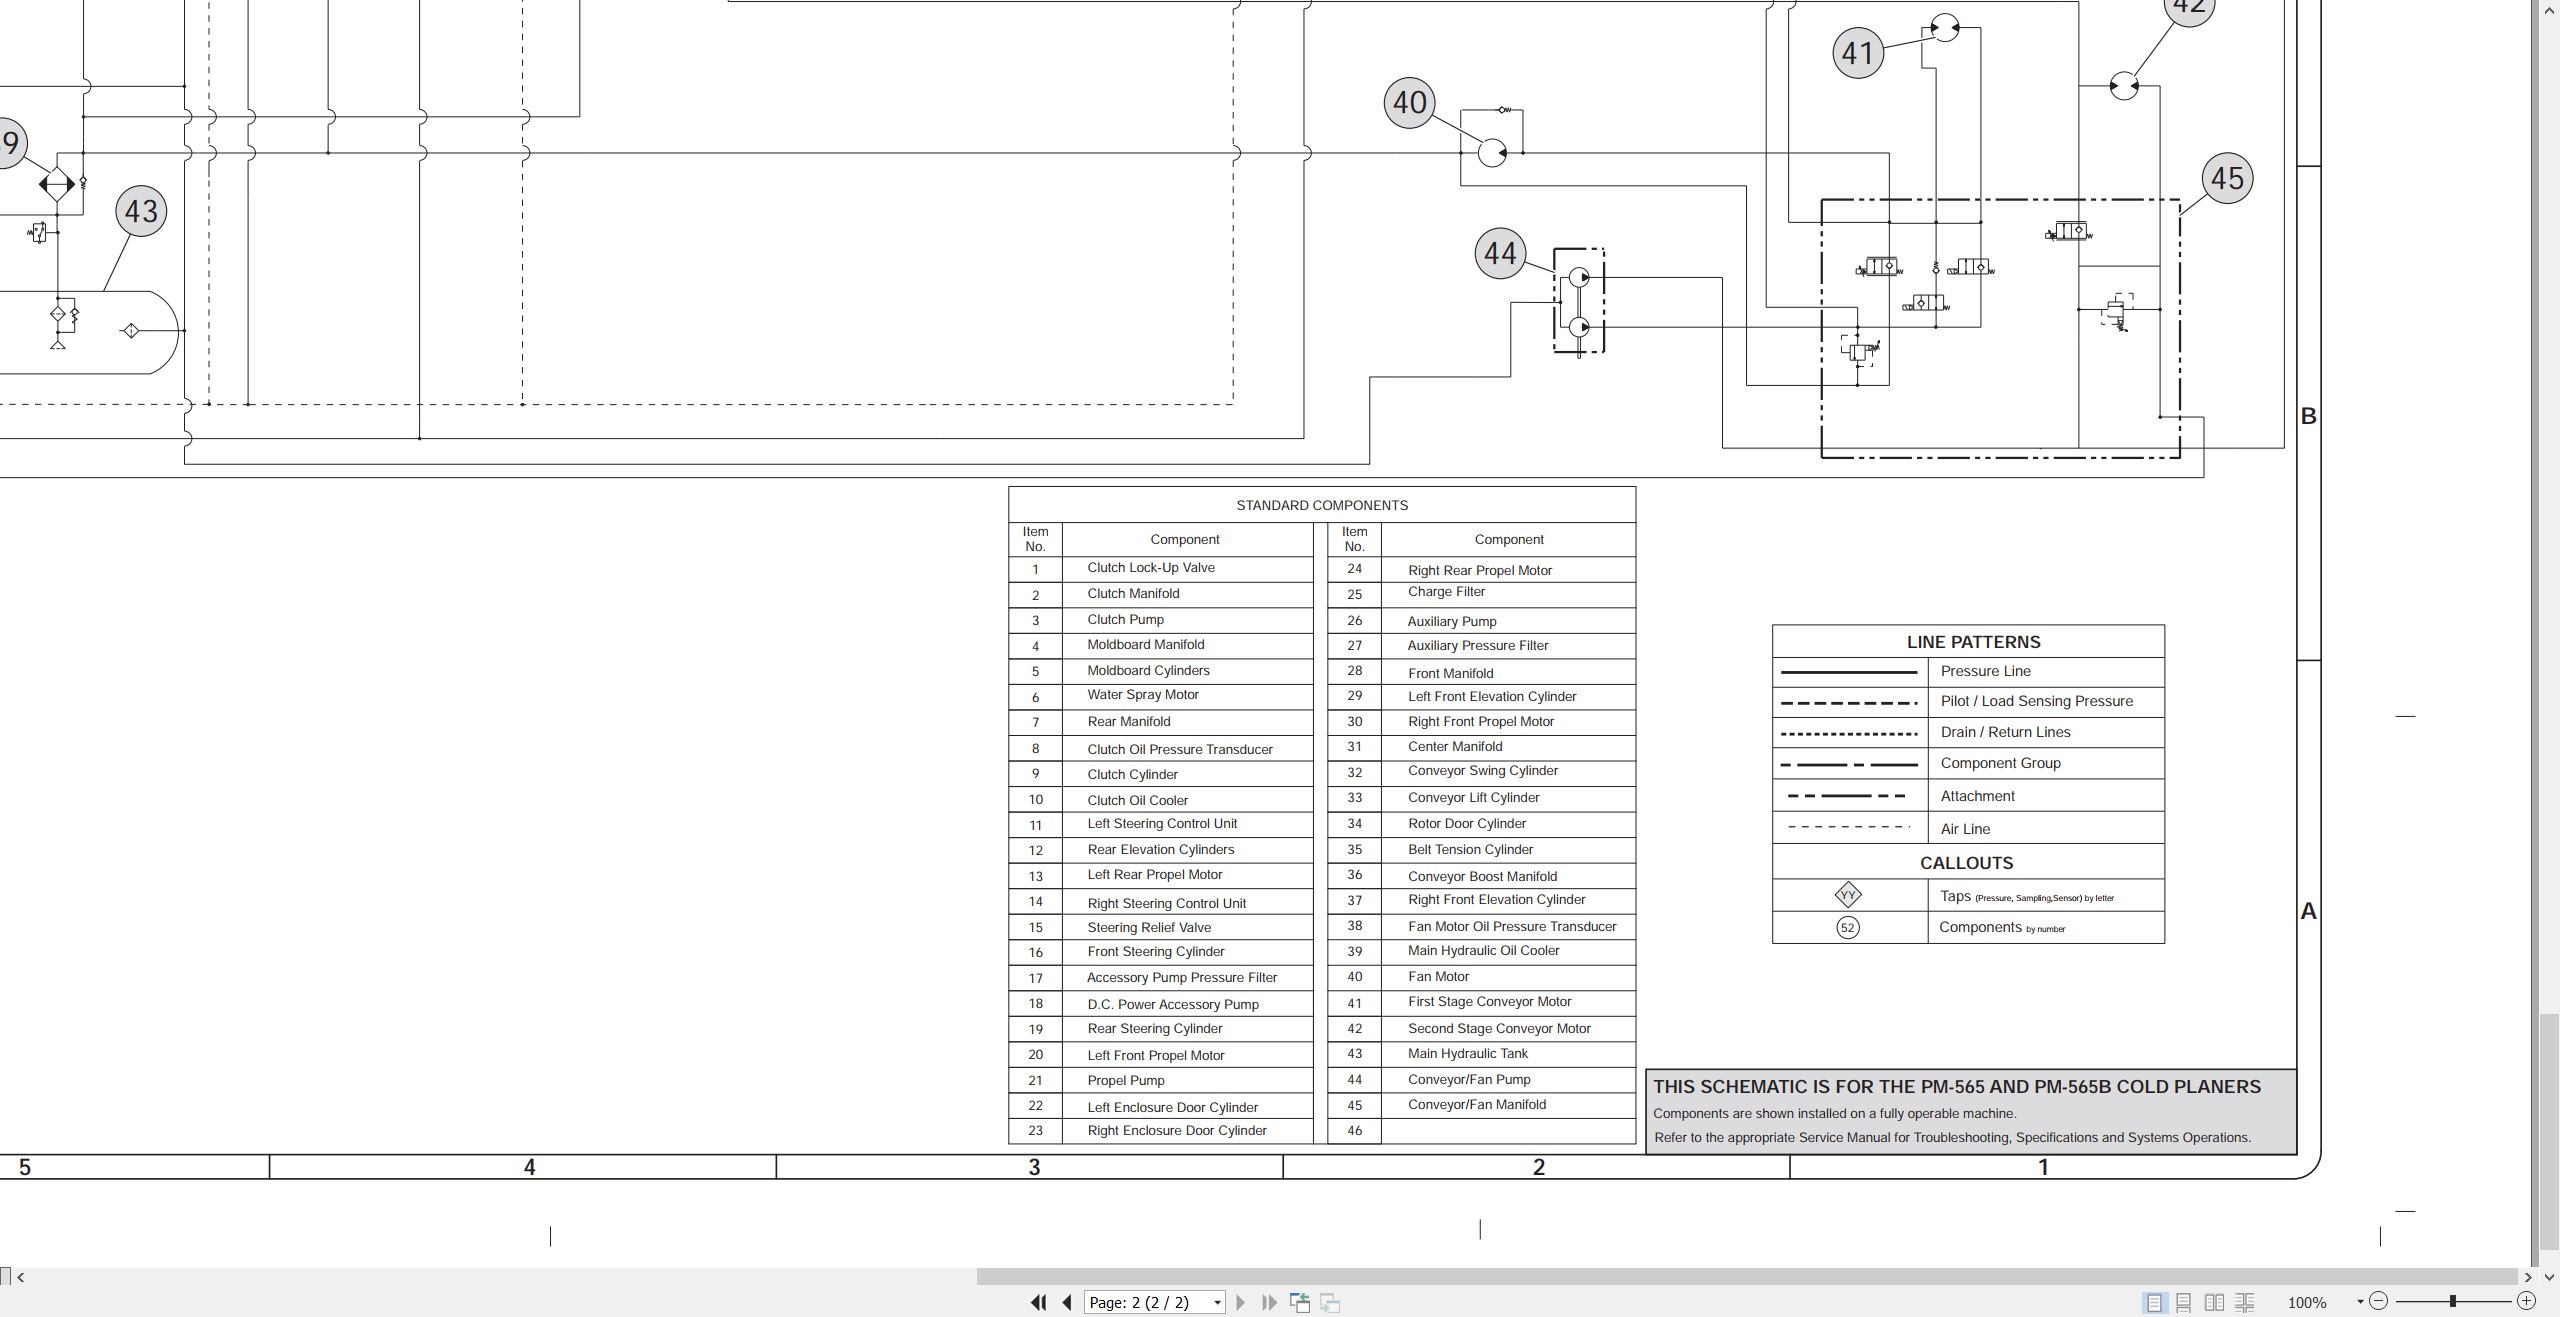The image size is (2560, 1317).
Task: Switch to two-page facing layout
Action: [x=2215, y=1302]
